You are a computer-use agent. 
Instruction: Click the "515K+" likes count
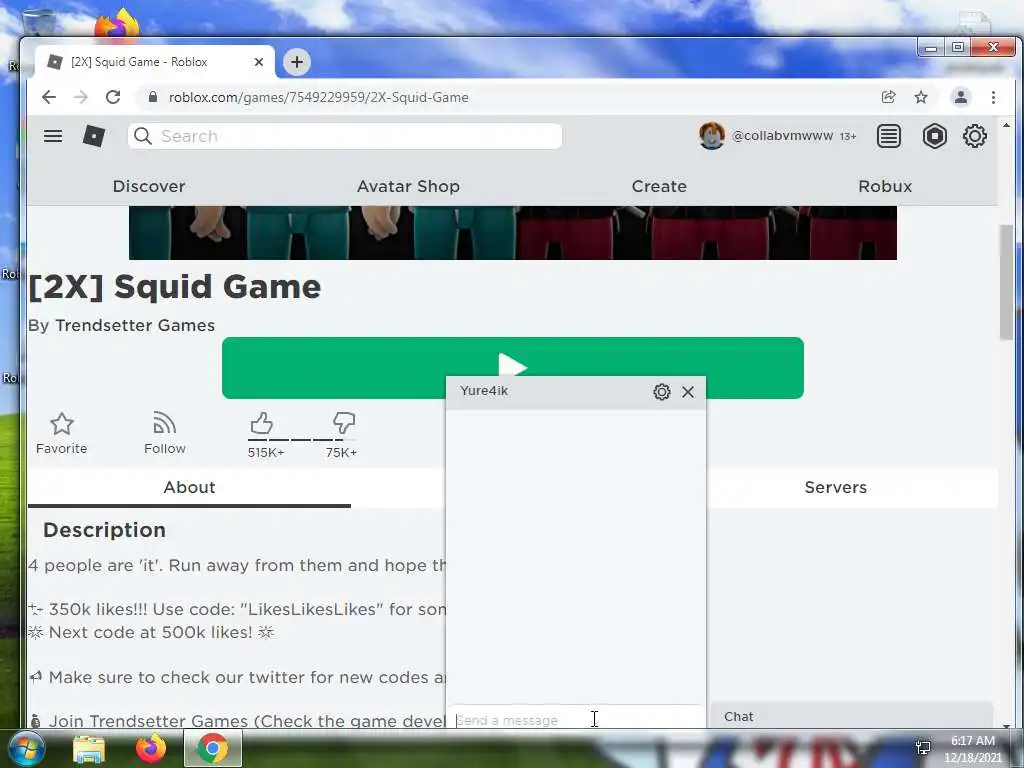266,453
